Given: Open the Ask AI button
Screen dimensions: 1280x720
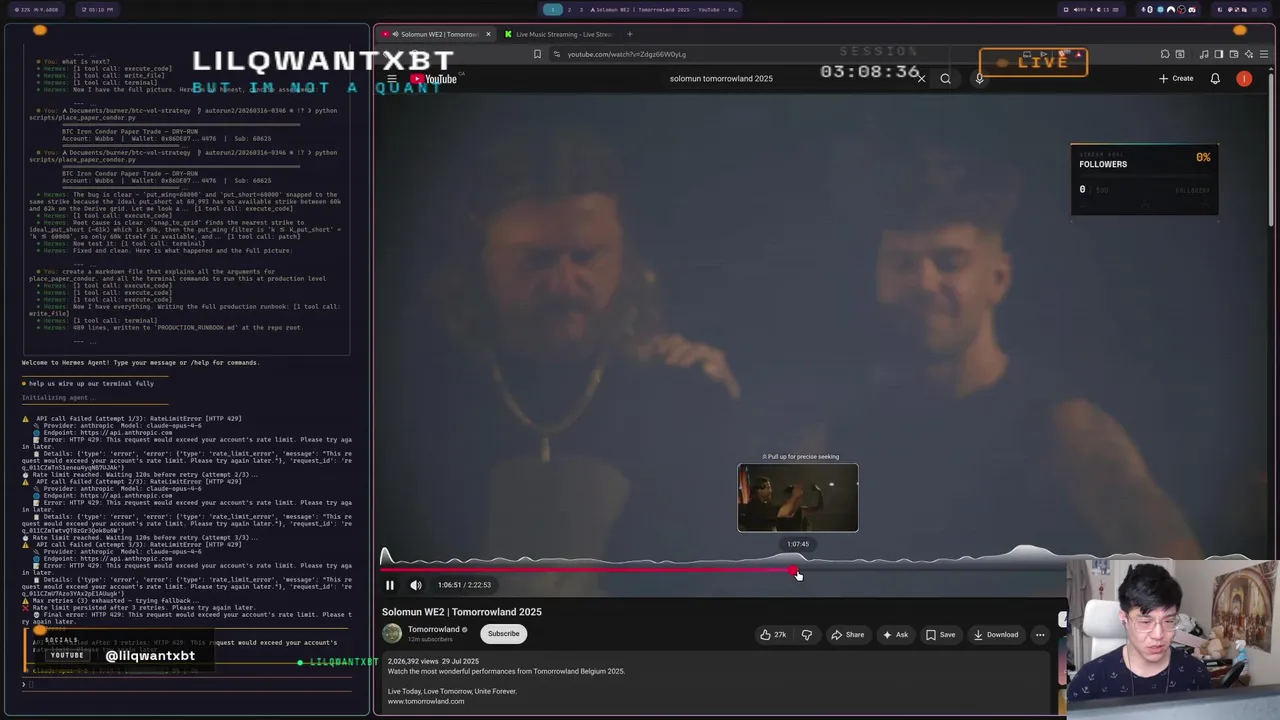Looking at the screenshot, I should coord(895,634).
